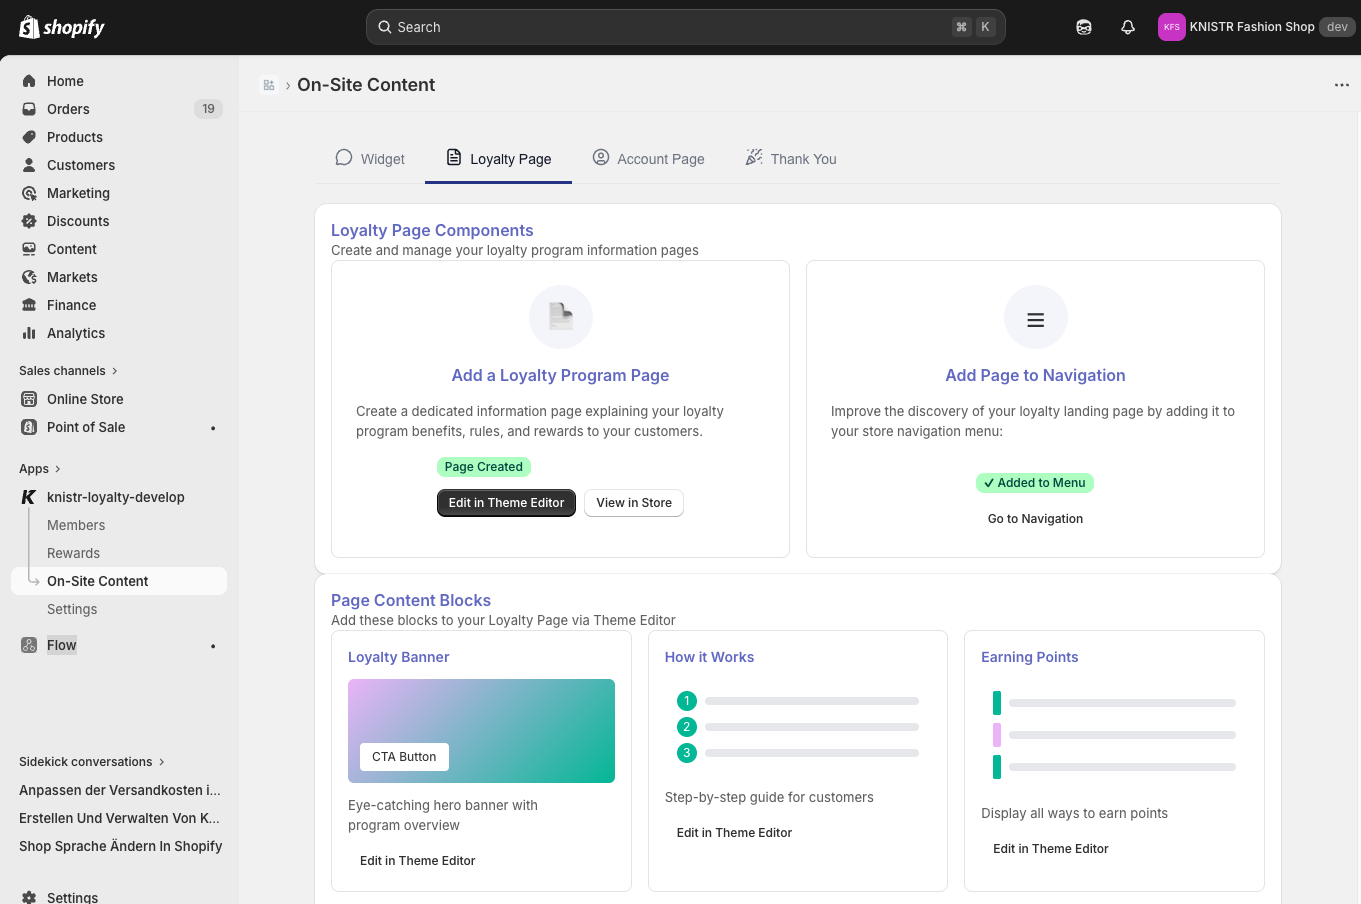Viewport: 1361px width, 904px height.
Task: Click the search input field
Action: tap(686, 27)
